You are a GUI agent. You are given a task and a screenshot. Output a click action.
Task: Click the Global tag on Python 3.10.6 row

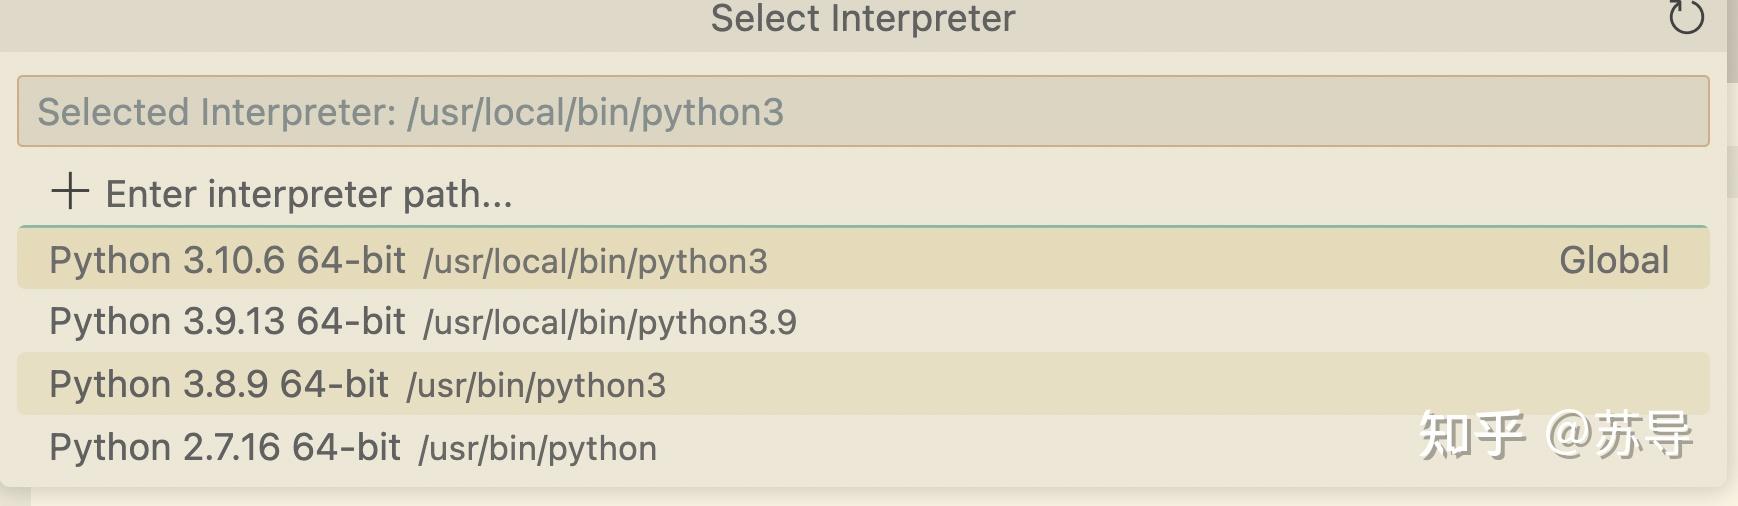tap(1614, 260)
